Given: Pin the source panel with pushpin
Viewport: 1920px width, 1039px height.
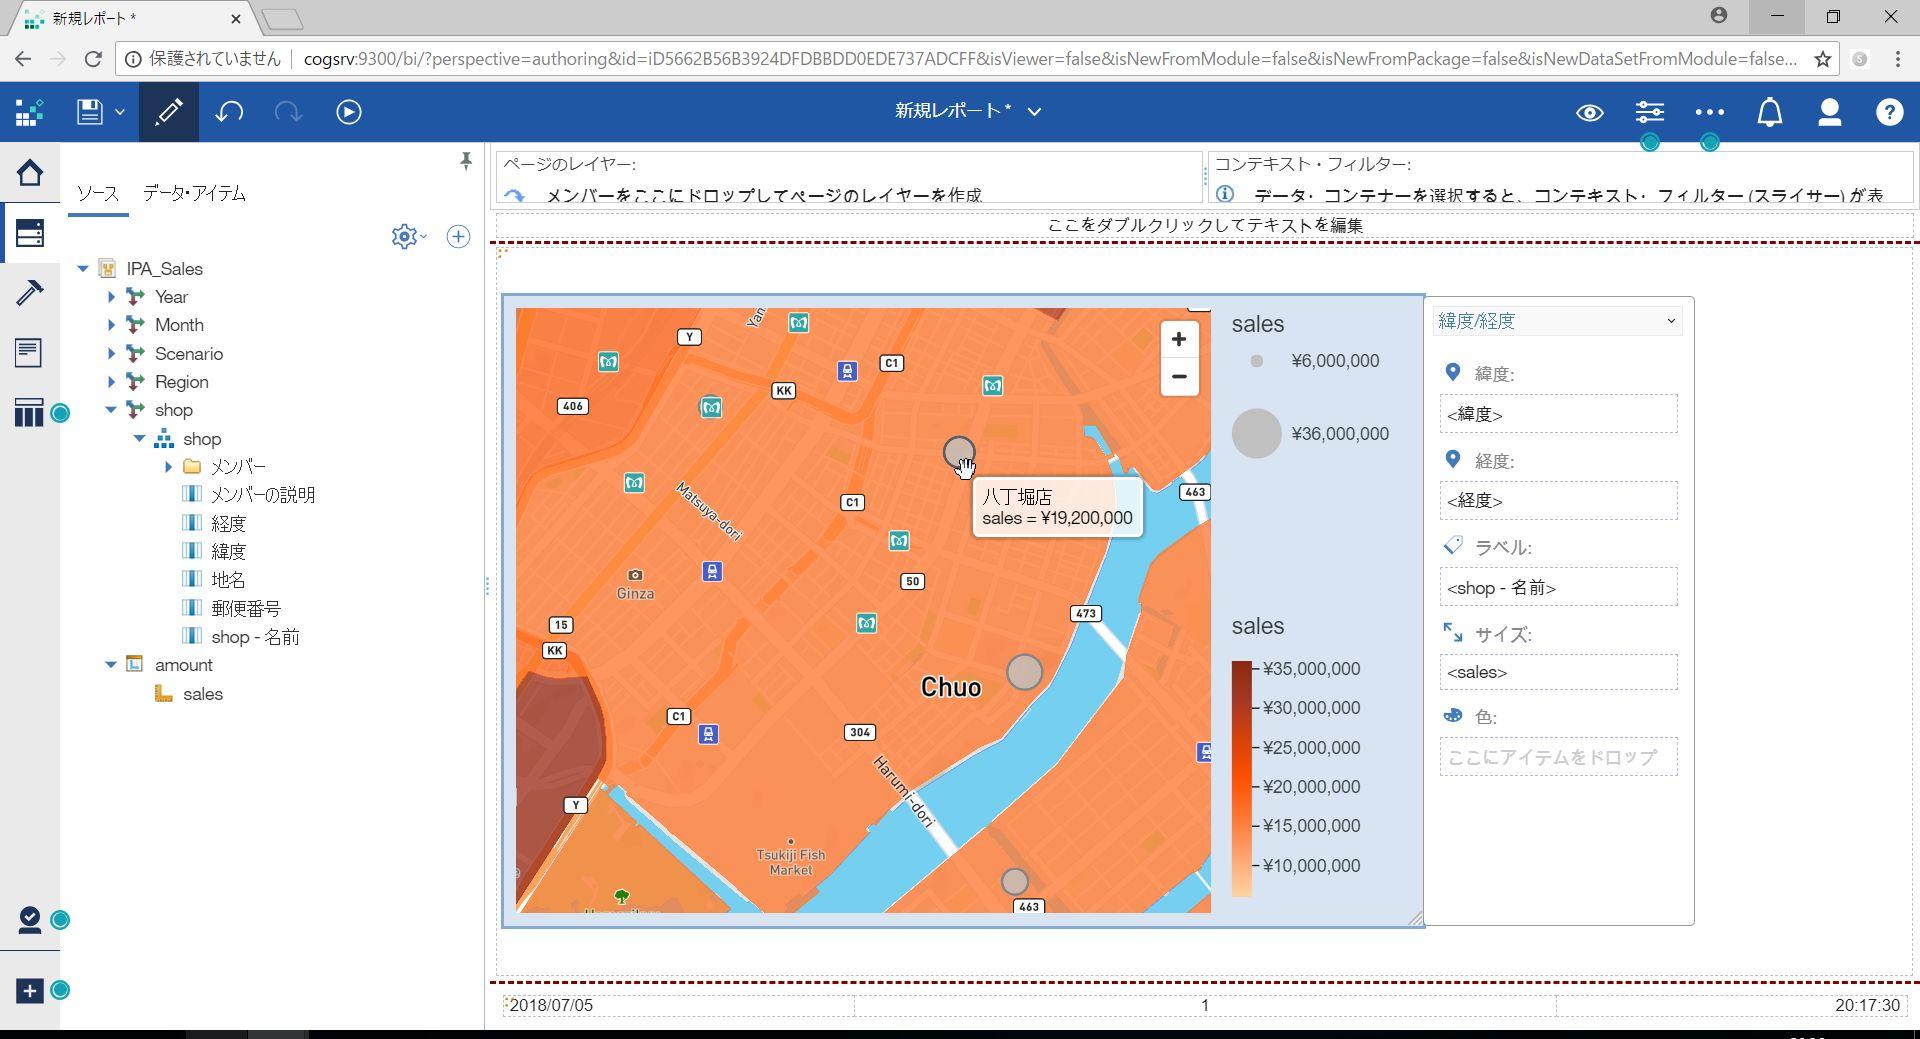Looking at the screenshot, I should click(x=466, y=161).
